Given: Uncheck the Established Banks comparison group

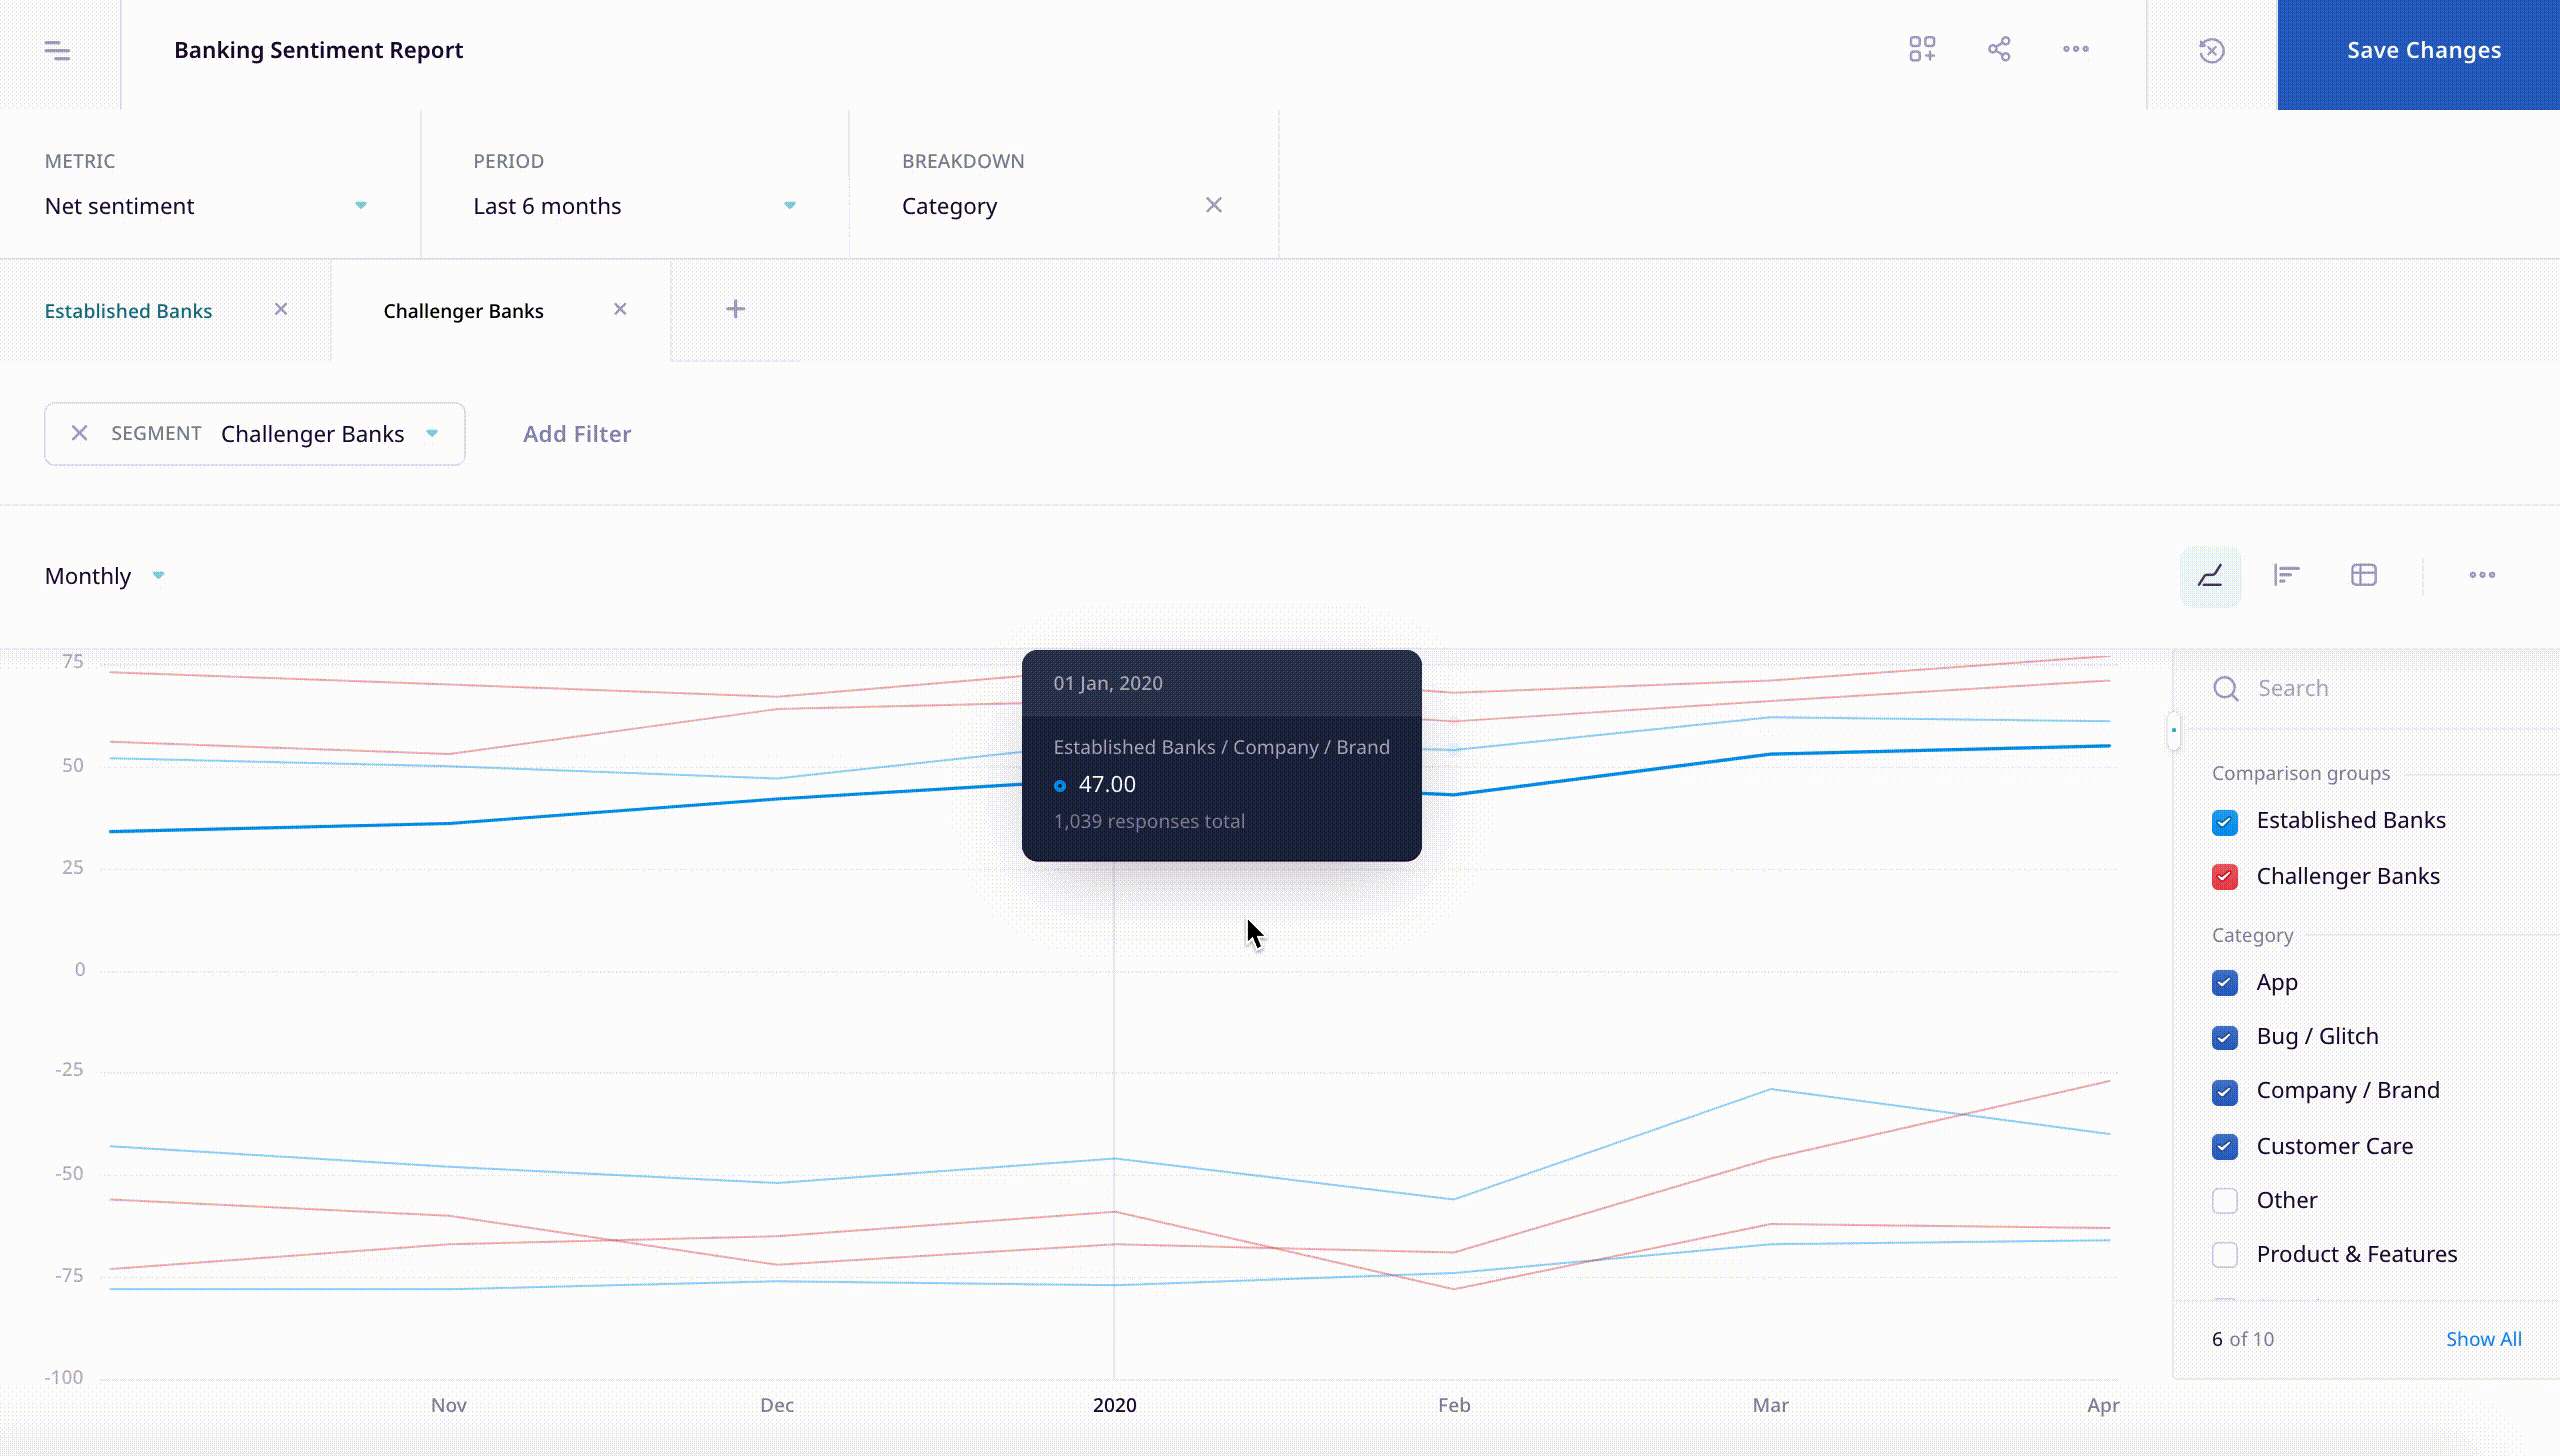Looking at the screenshot, I should [2225, 822].
